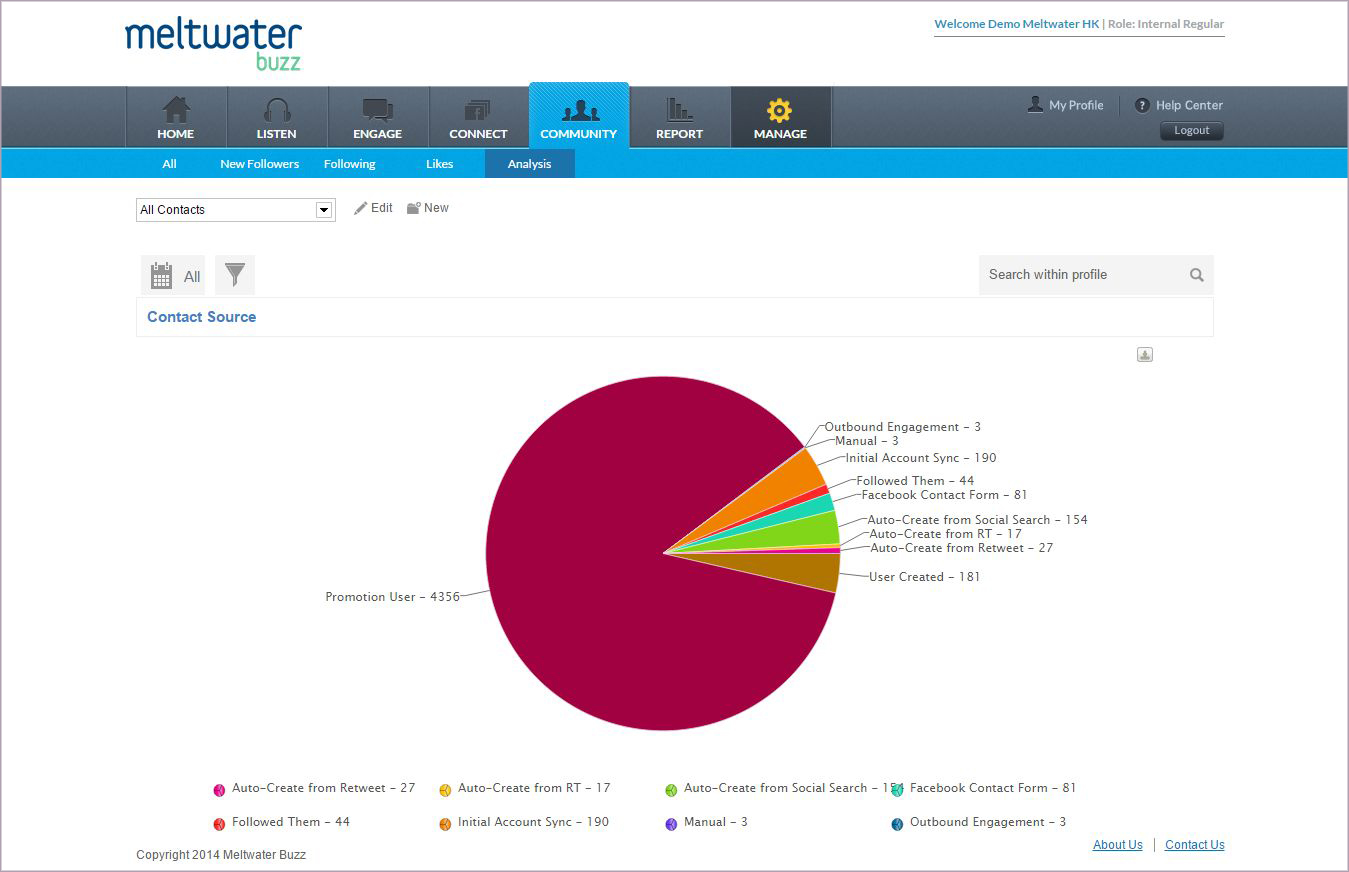Open the Report bar-chart section

679,117
